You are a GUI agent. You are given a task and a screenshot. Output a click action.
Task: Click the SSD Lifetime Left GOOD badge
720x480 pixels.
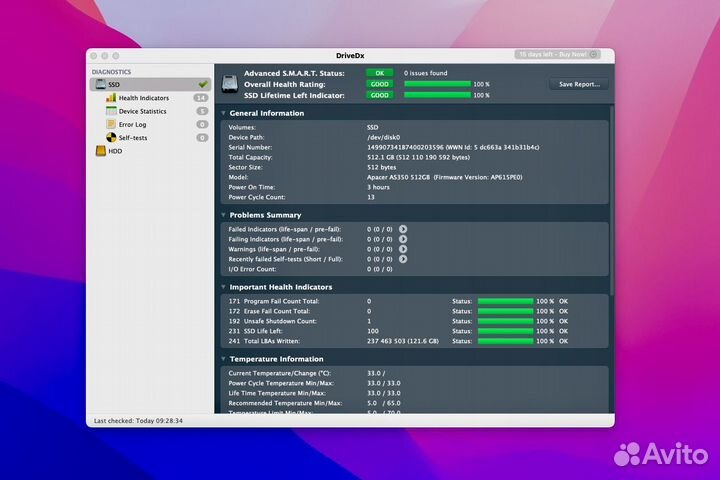pyautogui.click(x=379, y=95)
